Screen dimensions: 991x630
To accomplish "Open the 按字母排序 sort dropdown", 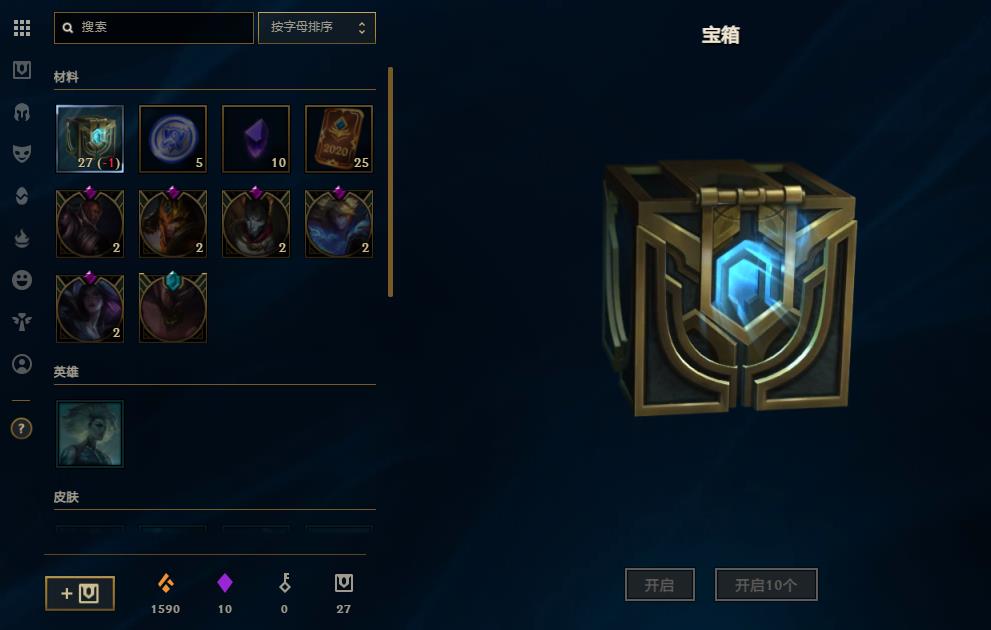I will (x=317, y=28).
